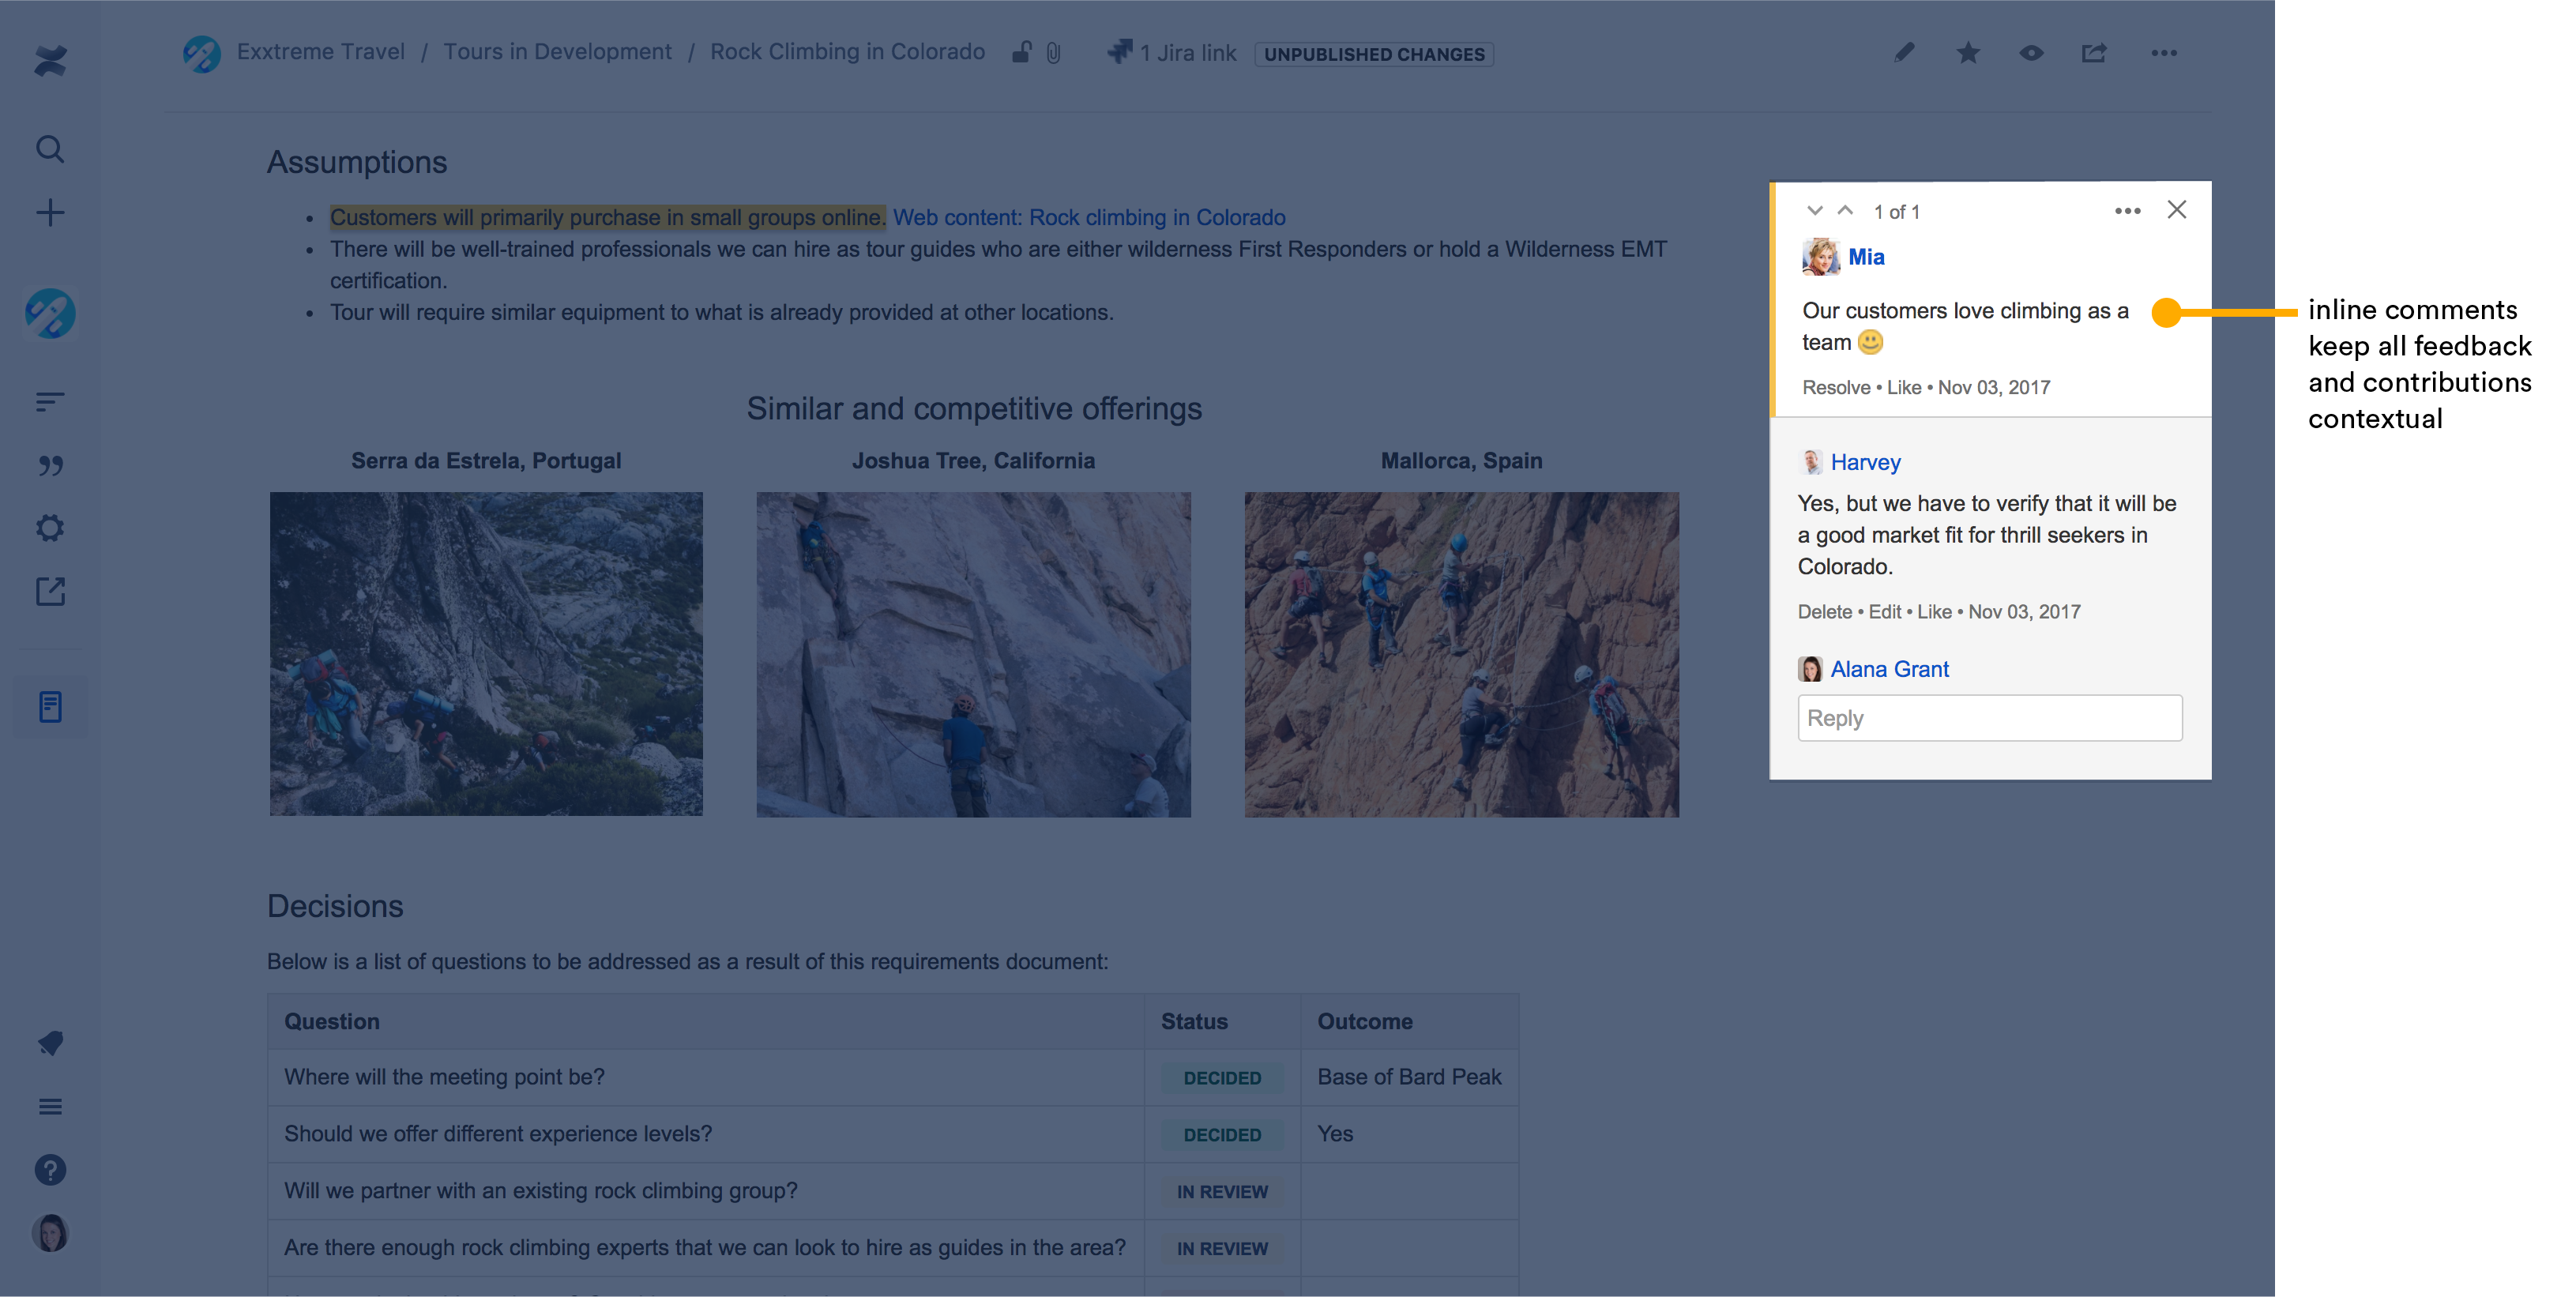
Task: Click the notifications megaphone icon
Action: coord(50,1043)
